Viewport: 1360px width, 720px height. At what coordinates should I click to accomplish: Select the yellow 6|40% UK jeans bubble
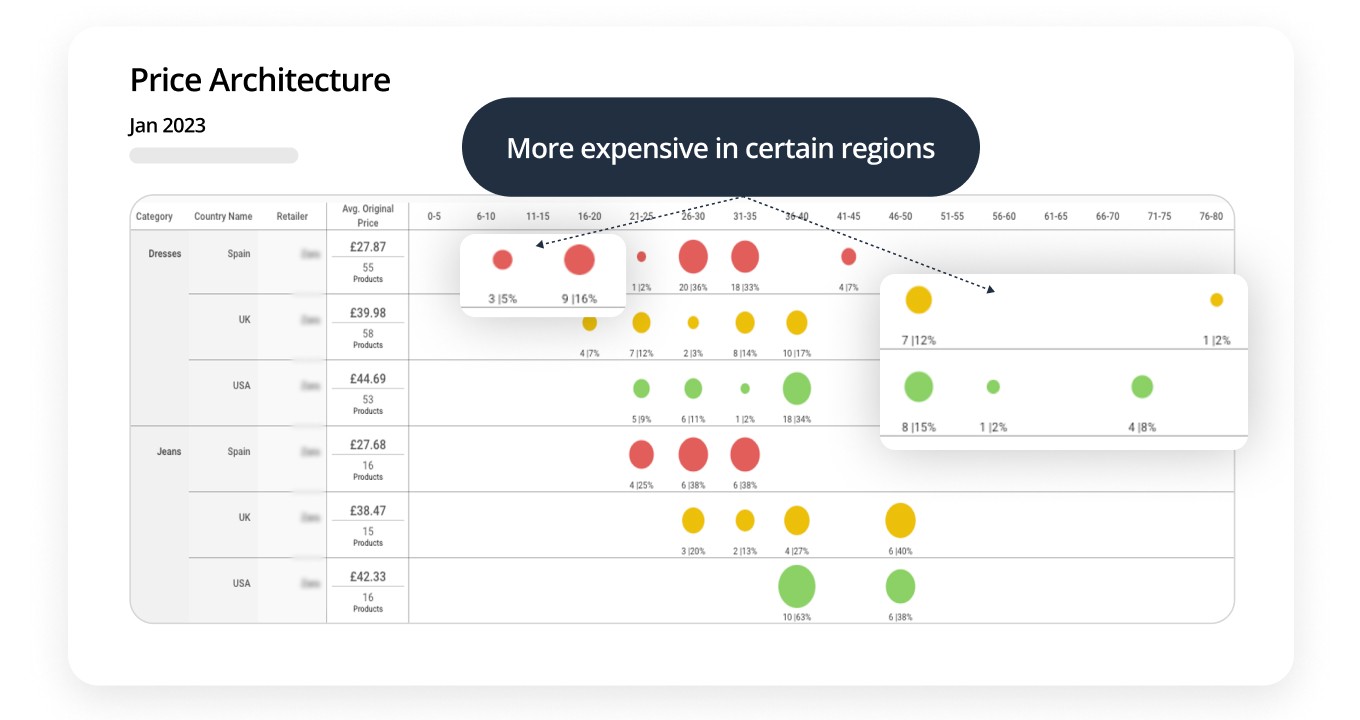click(900, 520)
